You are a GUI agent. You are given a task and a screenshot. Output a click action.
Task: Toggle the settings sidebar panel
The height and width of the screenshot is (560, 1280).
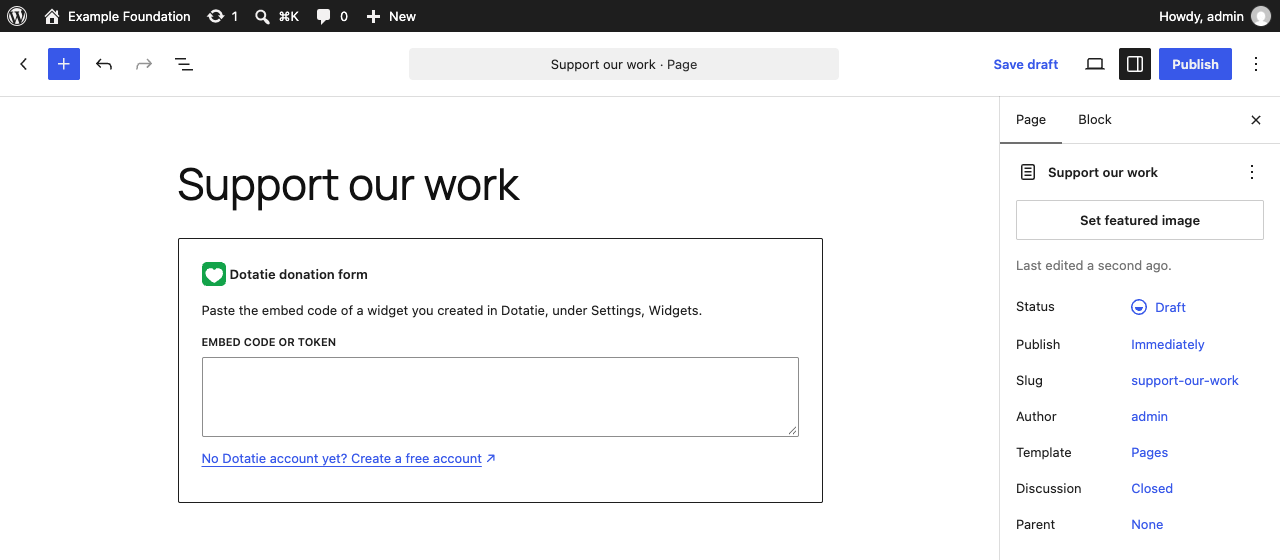pyautogui.click(x=1135, y=64)
